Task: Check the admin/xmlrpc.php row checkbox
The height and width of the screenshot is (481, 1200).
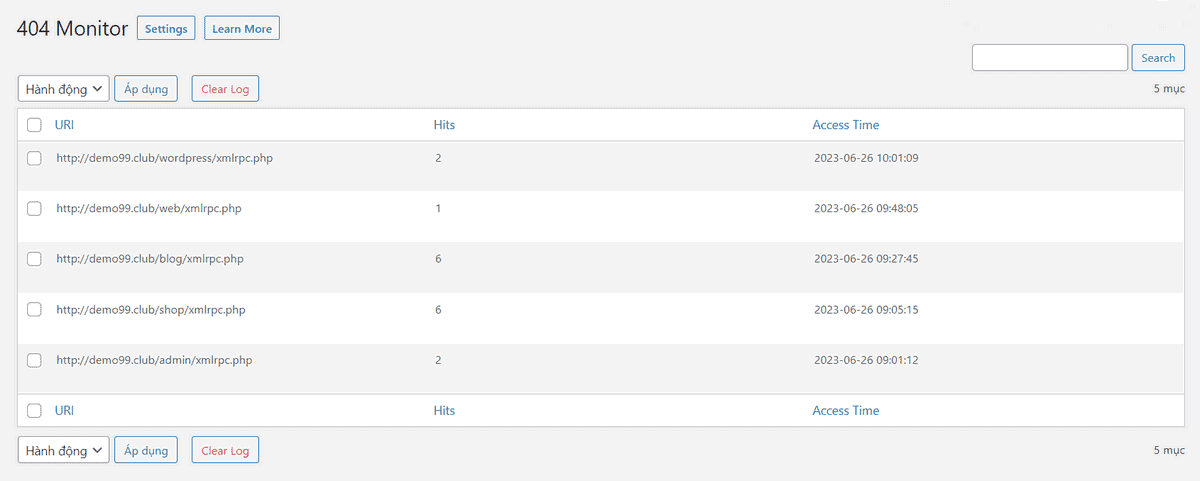Action: point(34,360)
